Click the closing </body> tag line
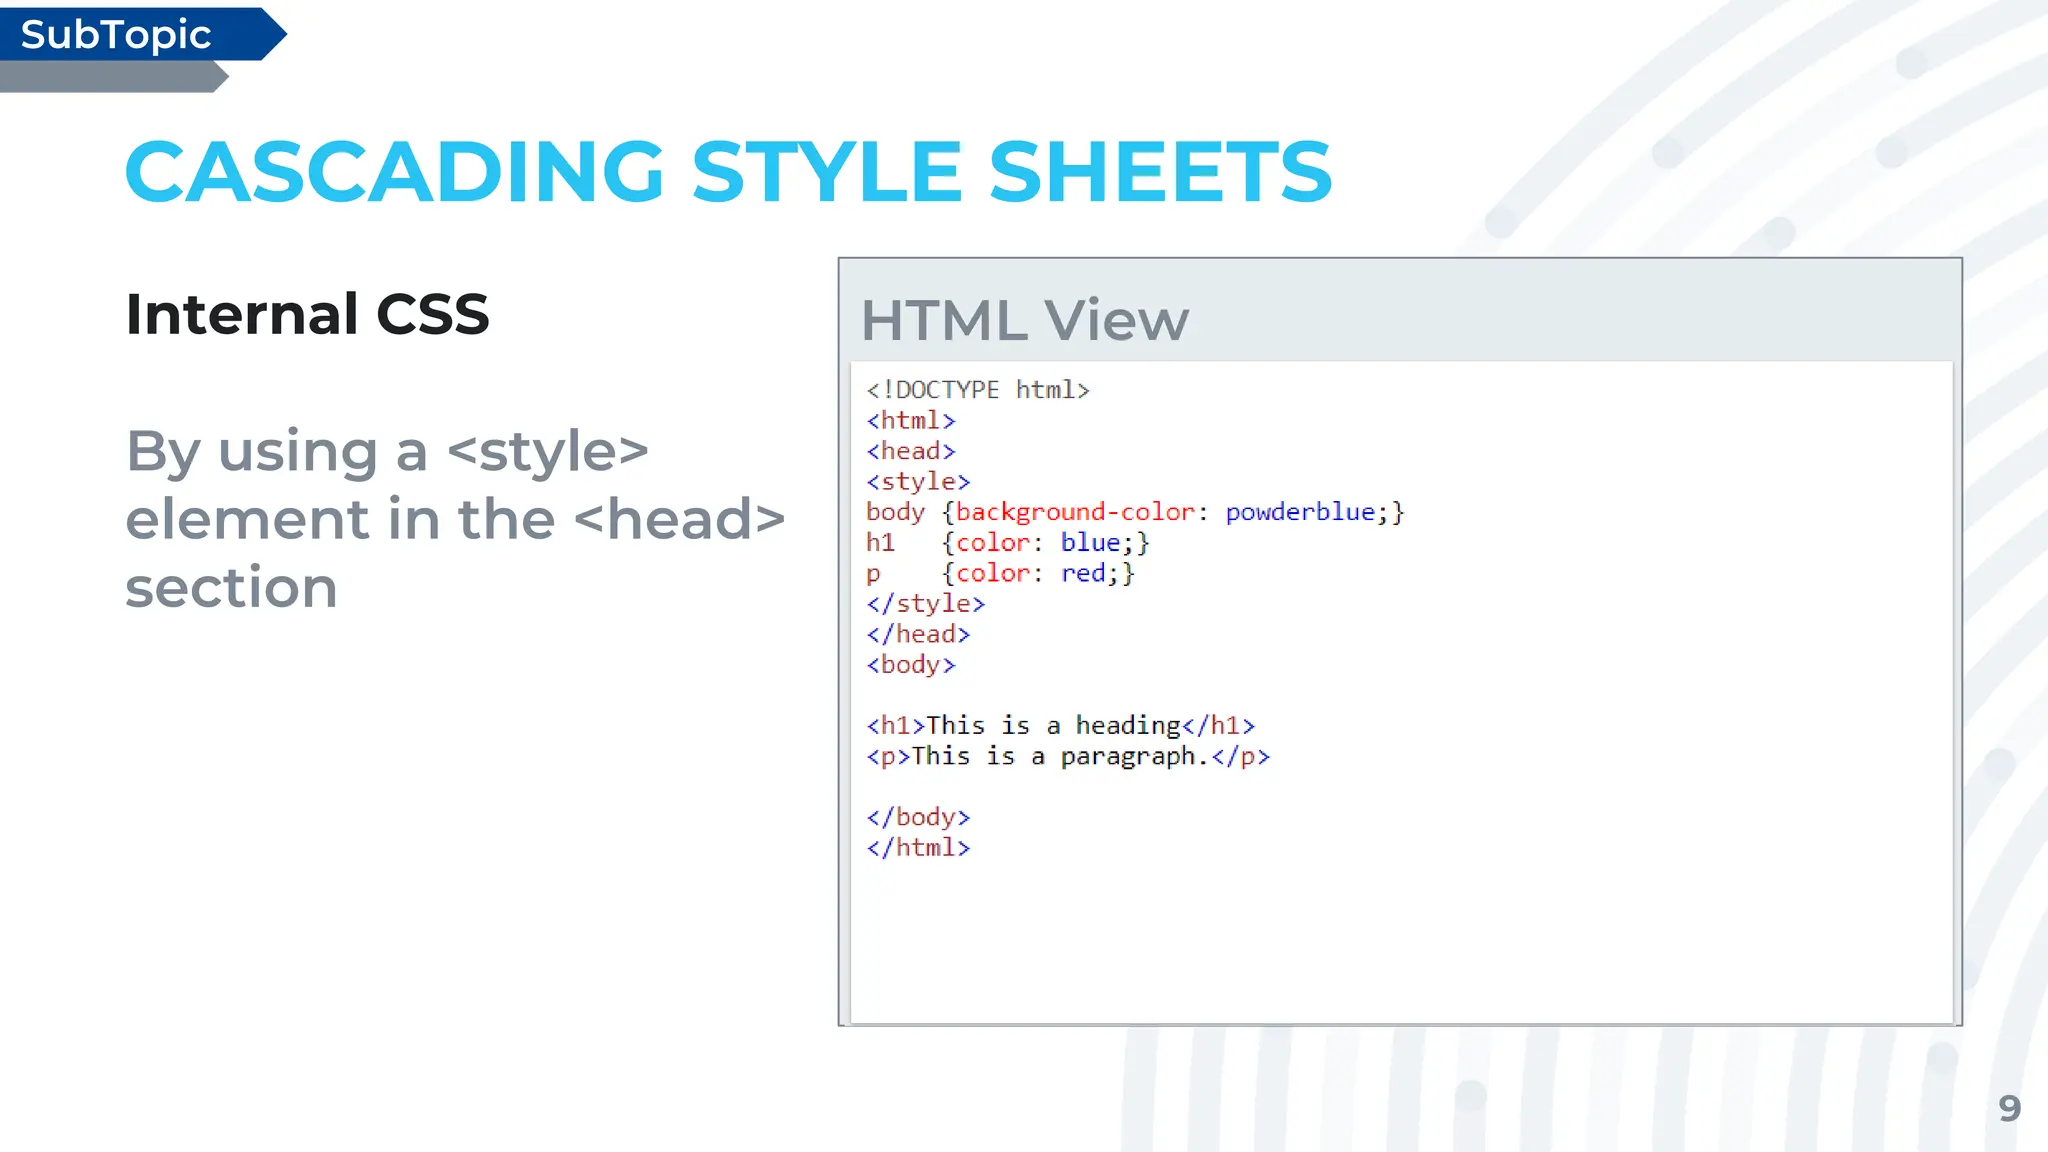This screenshot has width=2048, height=1152. (x=918, y=817)
